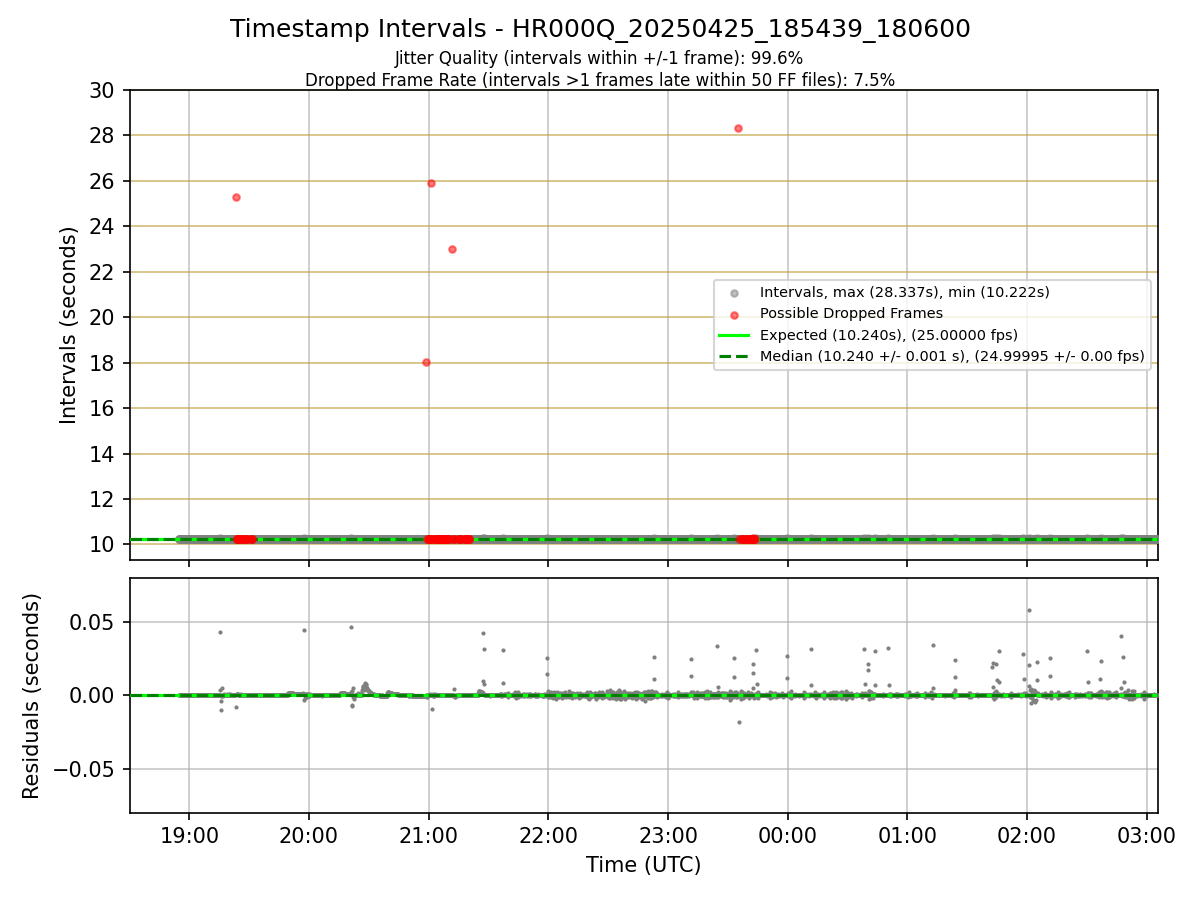The height and width of the screenshot is (900, 1200).
Task: Select the Dropped Frame Rate 7.5% subtitle line
Action: (x=600, y=79)
